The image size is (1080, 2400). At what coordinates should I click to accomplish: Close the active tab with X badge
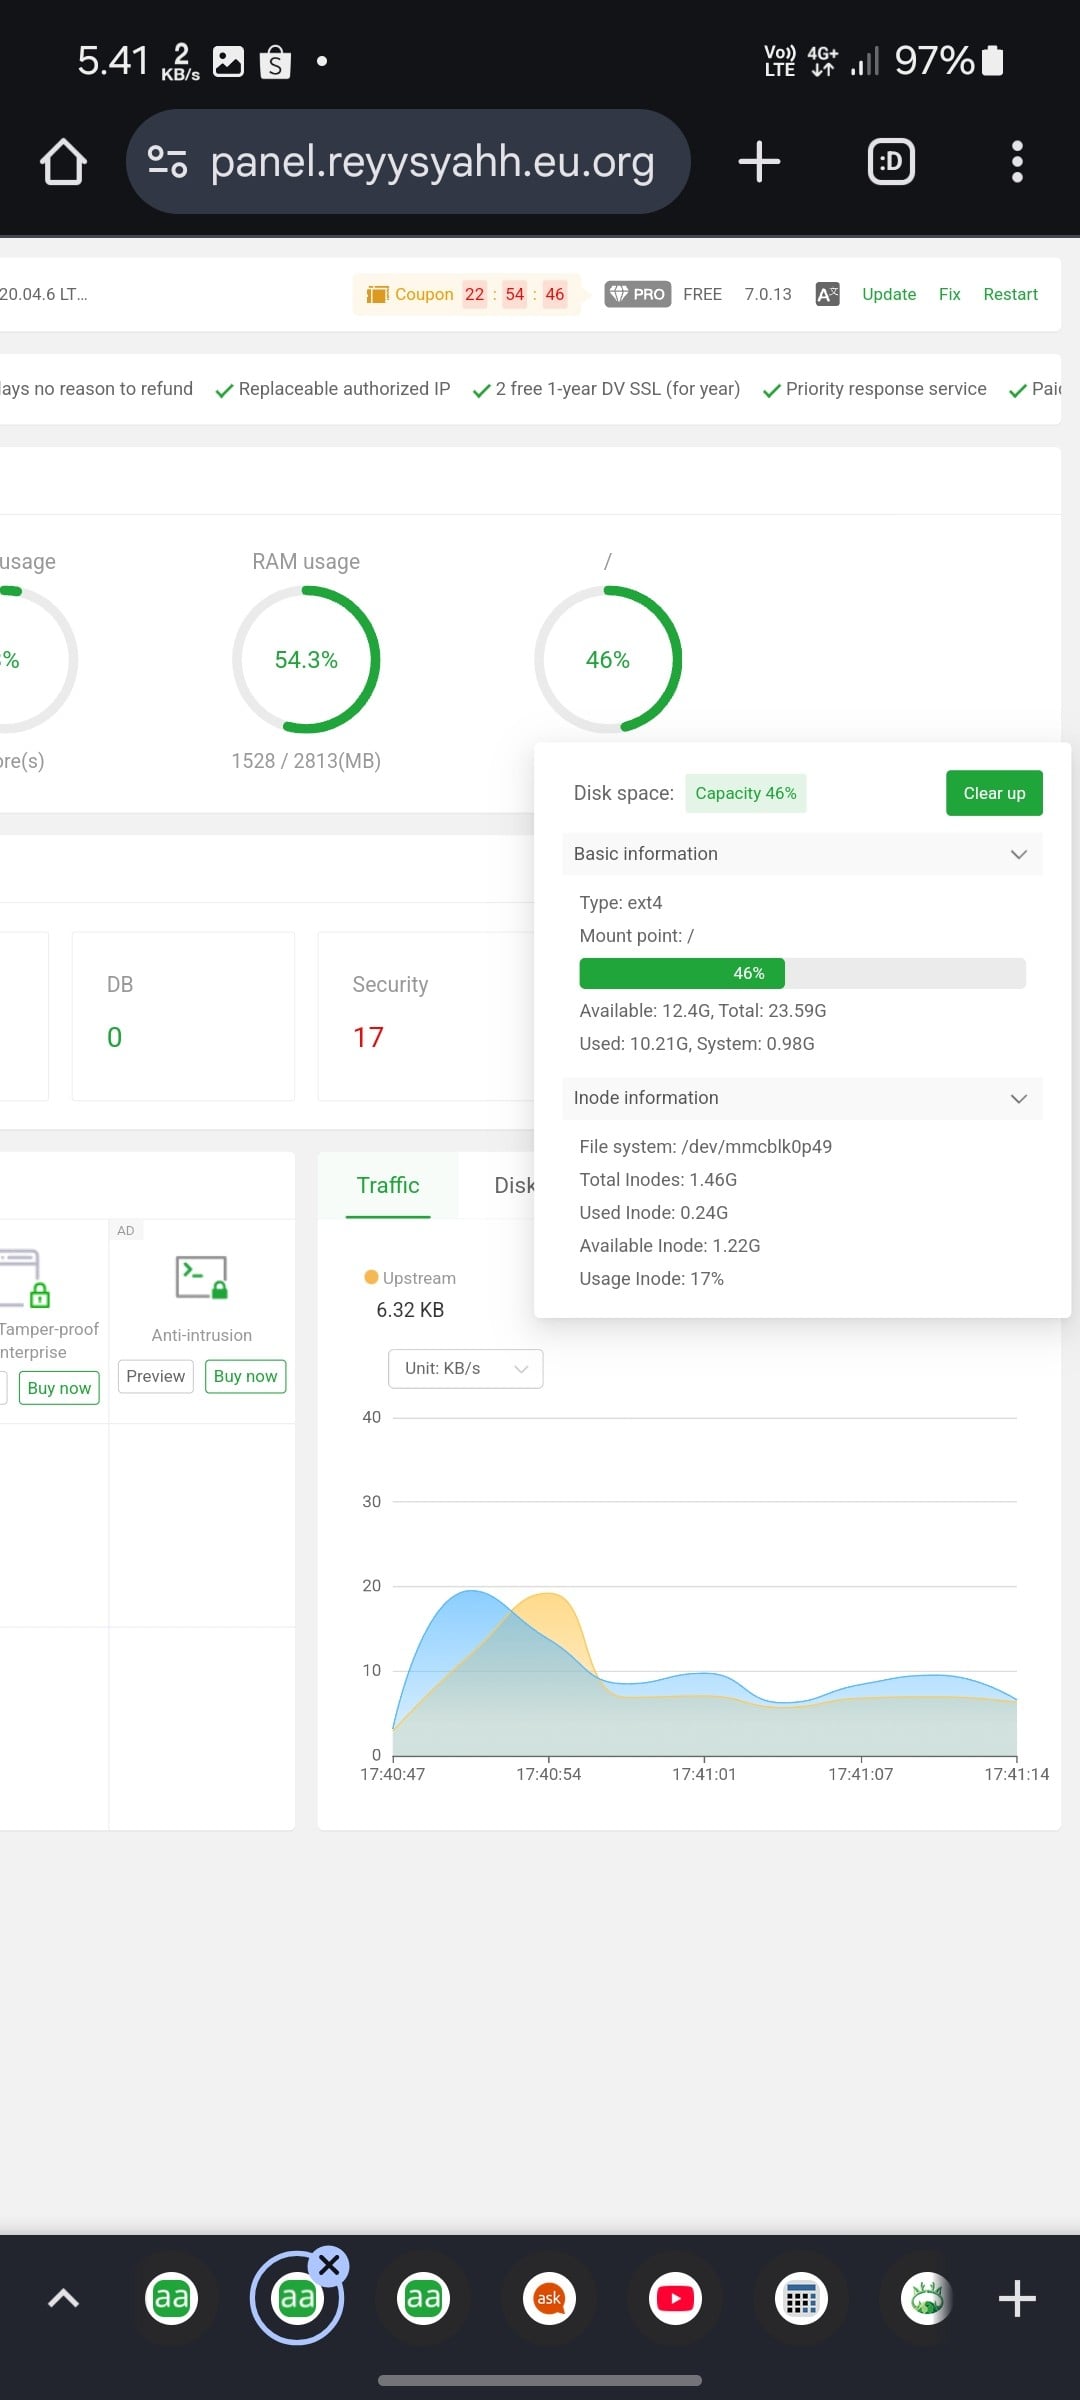[329, 2266]
